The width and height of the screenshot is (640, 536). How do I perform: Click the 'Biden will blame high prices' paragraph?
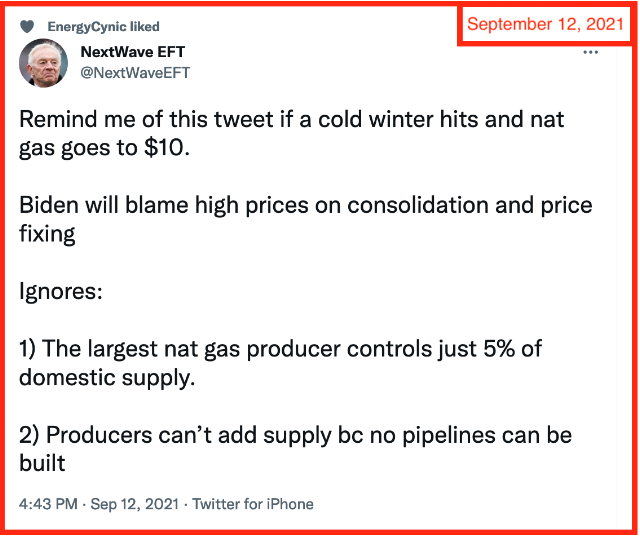coord(305,219)
